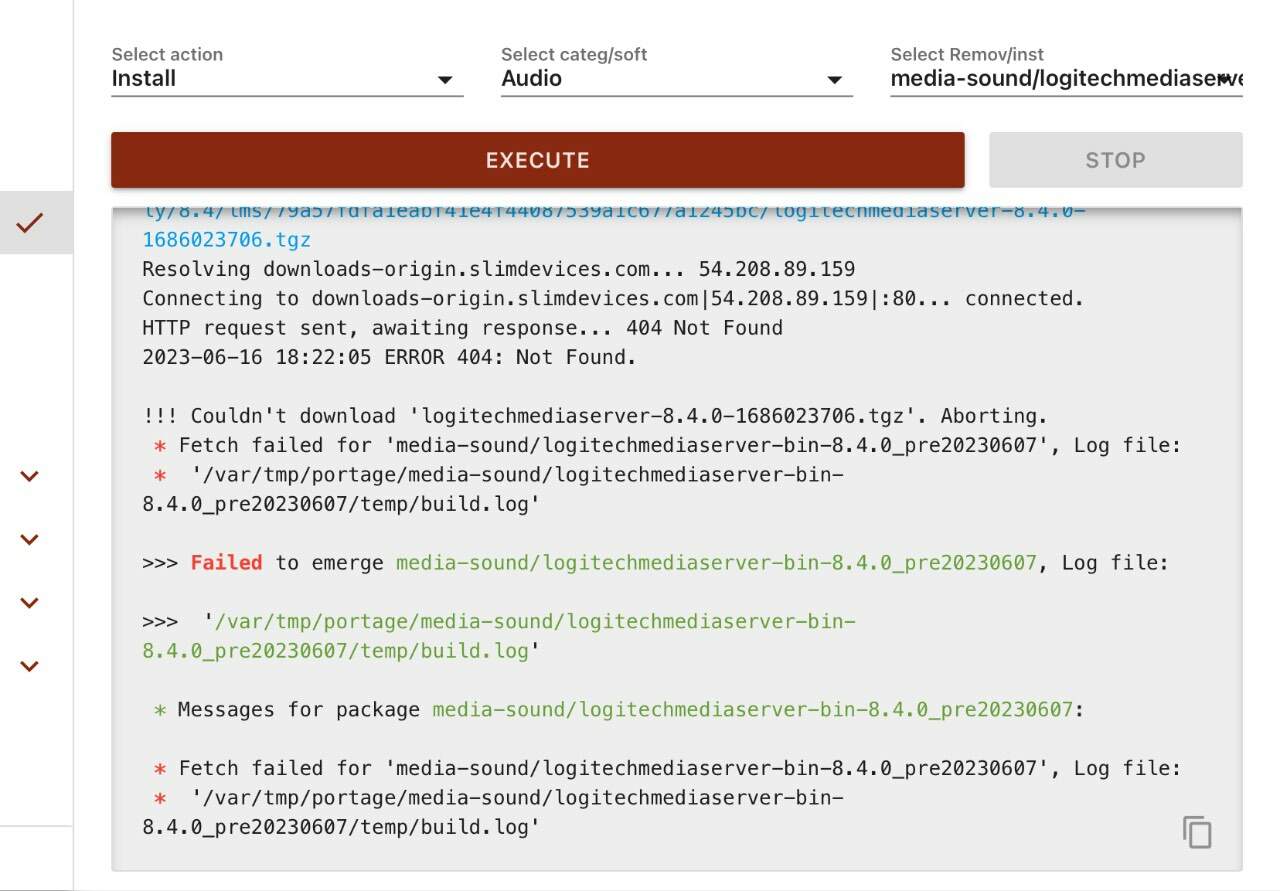
Task: Open the Select Remov/inst dropdown arrow
Action: pyautogui.click(x=1226, y=79)
